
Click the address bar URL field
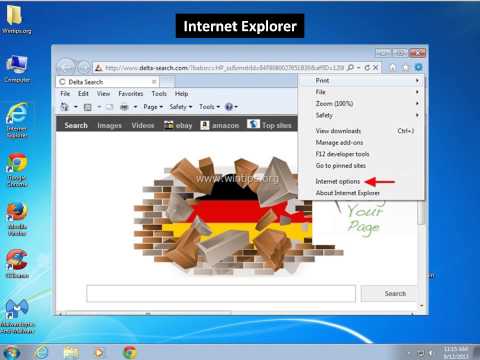click(x=224, y=68)
